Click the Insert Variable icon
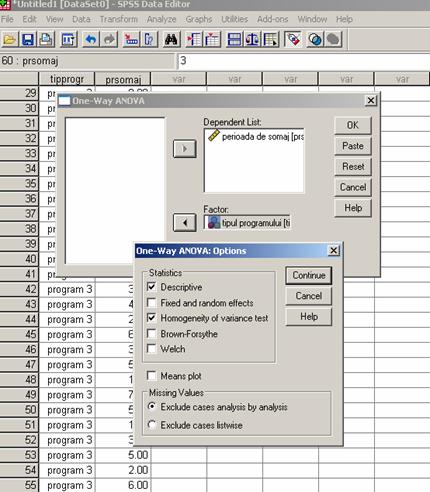The image size is (430, 492). (x=212, y=40)
